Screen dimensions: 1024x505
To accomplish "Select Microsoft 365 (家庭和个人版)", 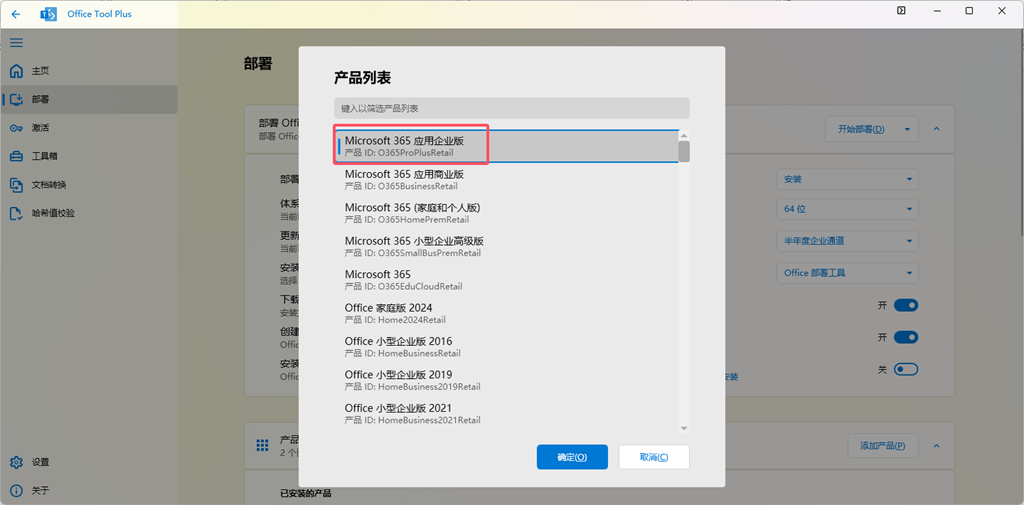I will point(507,213).
